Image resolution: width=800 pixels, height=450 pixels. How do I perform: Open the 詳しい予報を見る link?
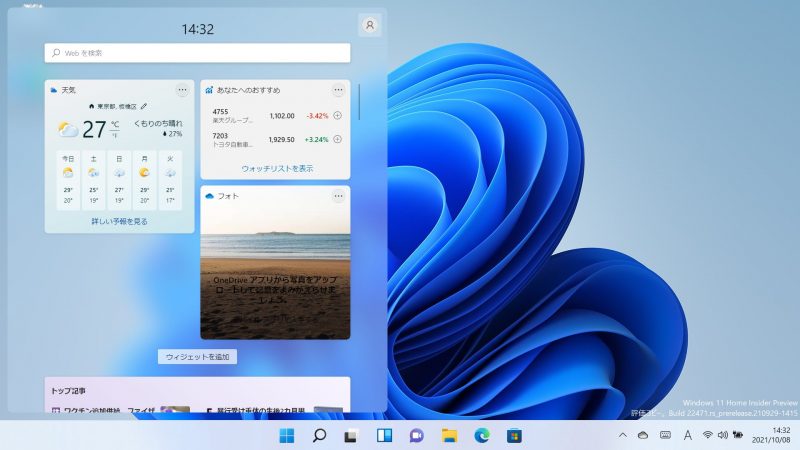119,221
